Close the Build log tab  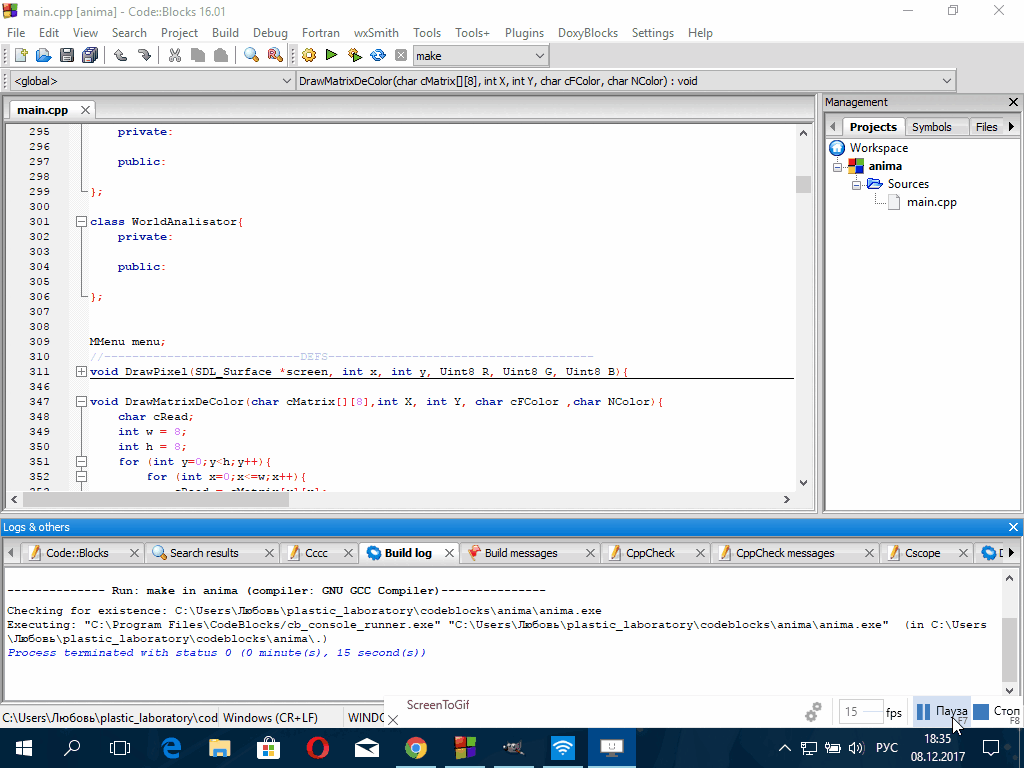pos(449,553)
